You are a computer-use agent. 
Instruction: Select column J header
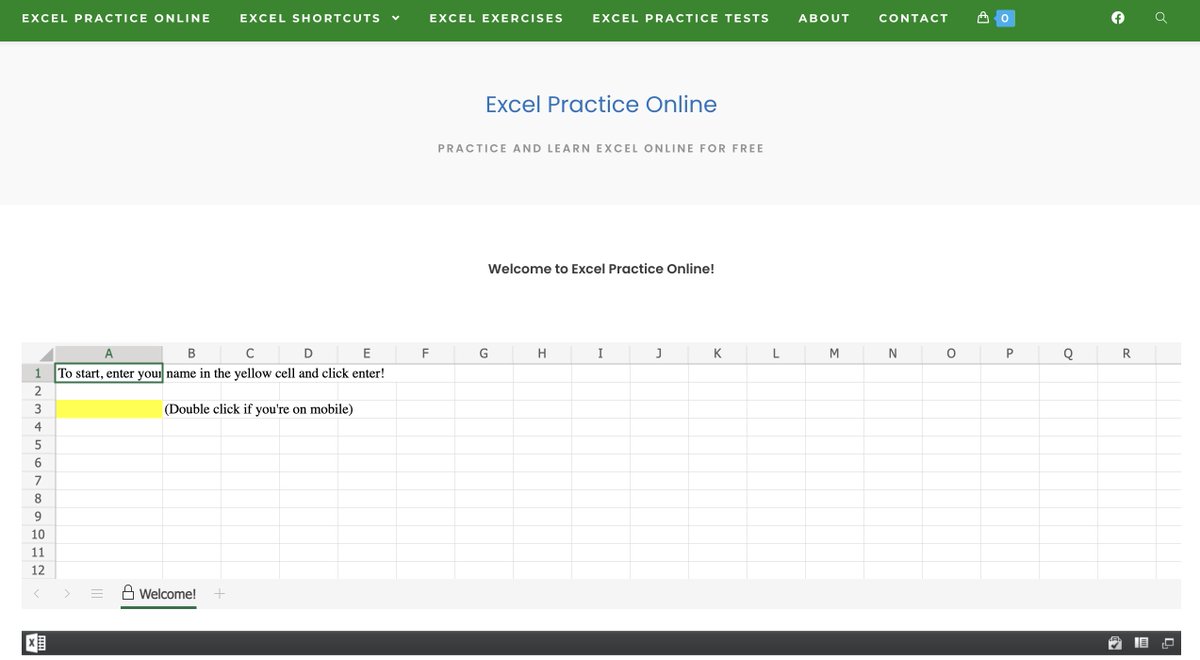coord(659,353)
